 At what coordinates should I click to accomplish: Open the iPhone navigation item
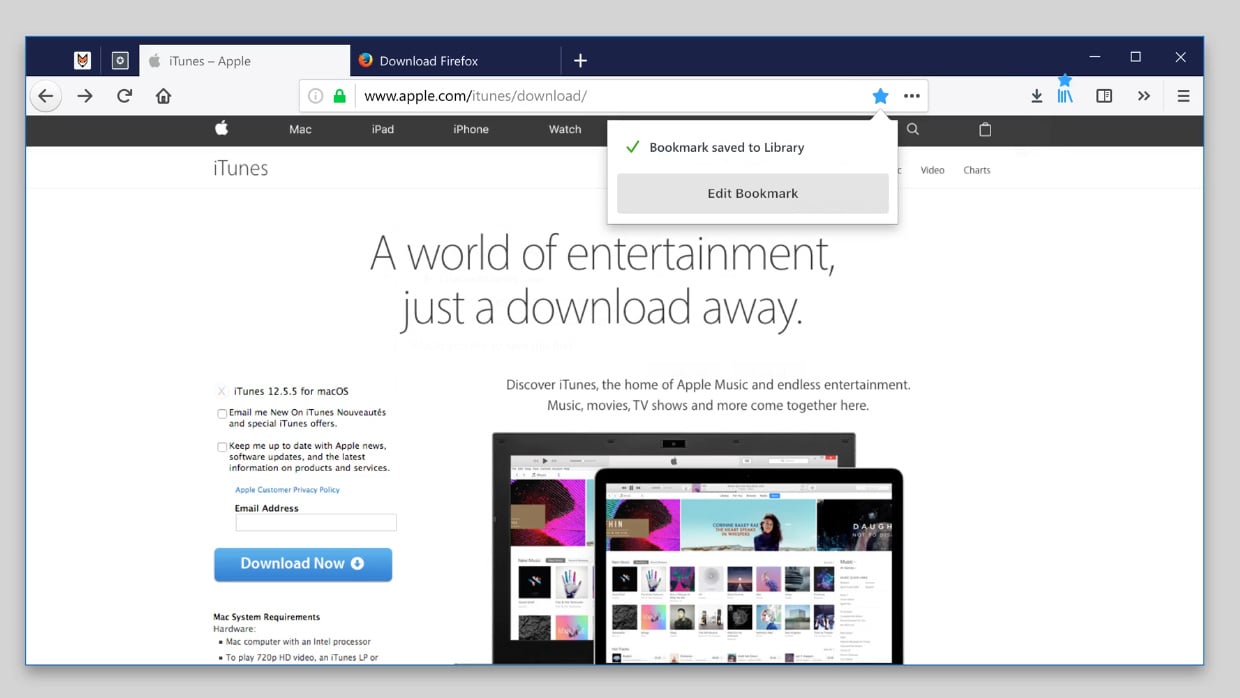coord(471,129)
